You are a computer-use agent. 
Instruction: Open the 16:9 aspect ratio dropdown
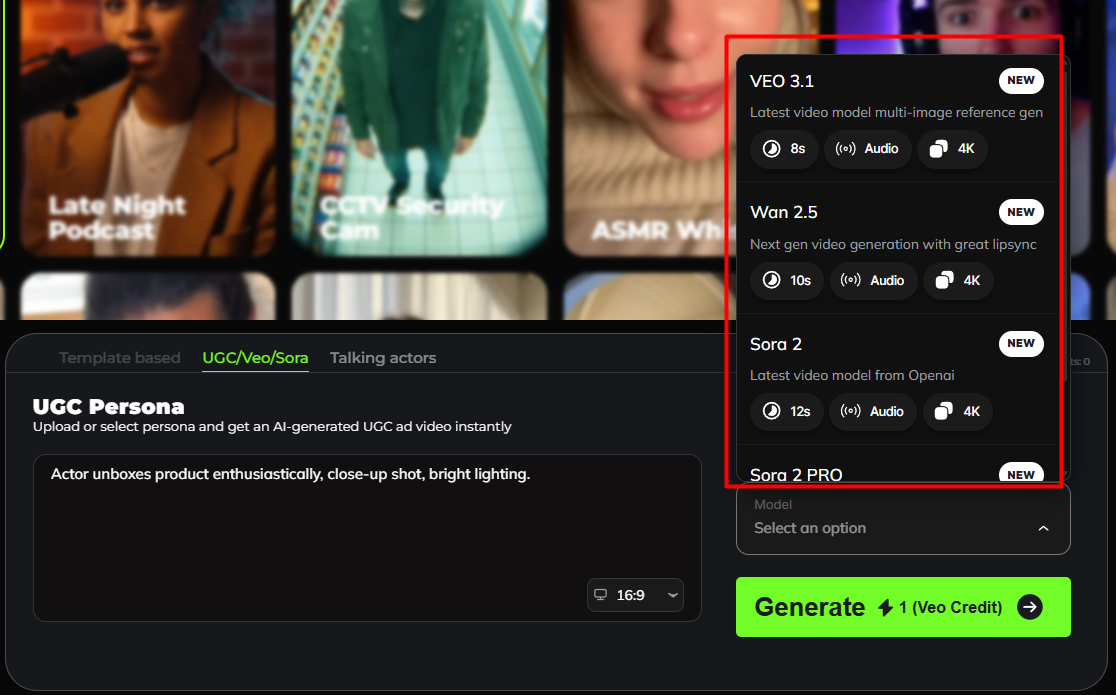point(635,595)
